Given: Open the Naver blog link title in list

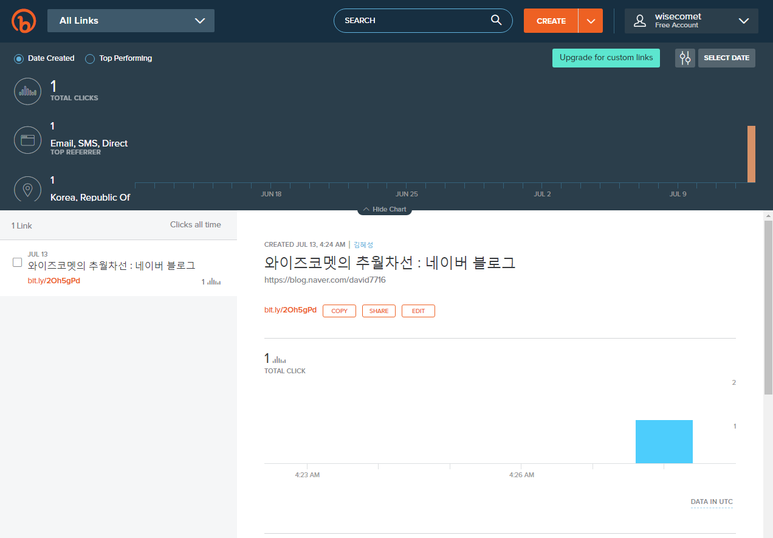Looking at the screenshot, I should tap(111, 266).
